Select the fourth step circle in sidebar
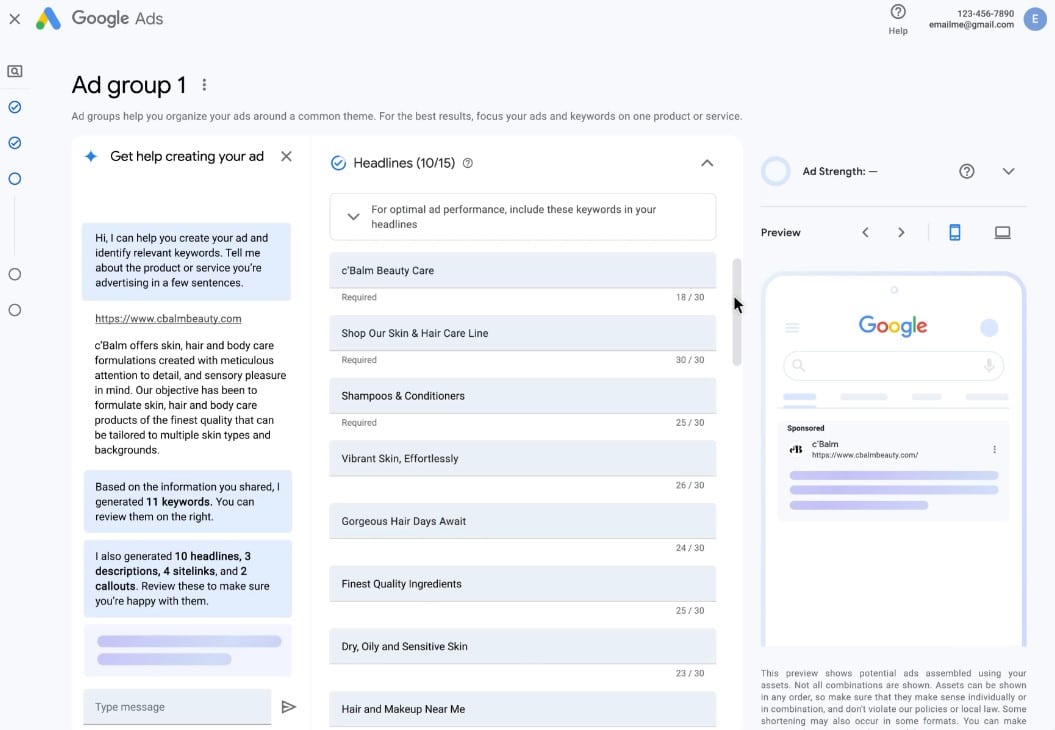Screen dimensions: 1055x730 15,275
